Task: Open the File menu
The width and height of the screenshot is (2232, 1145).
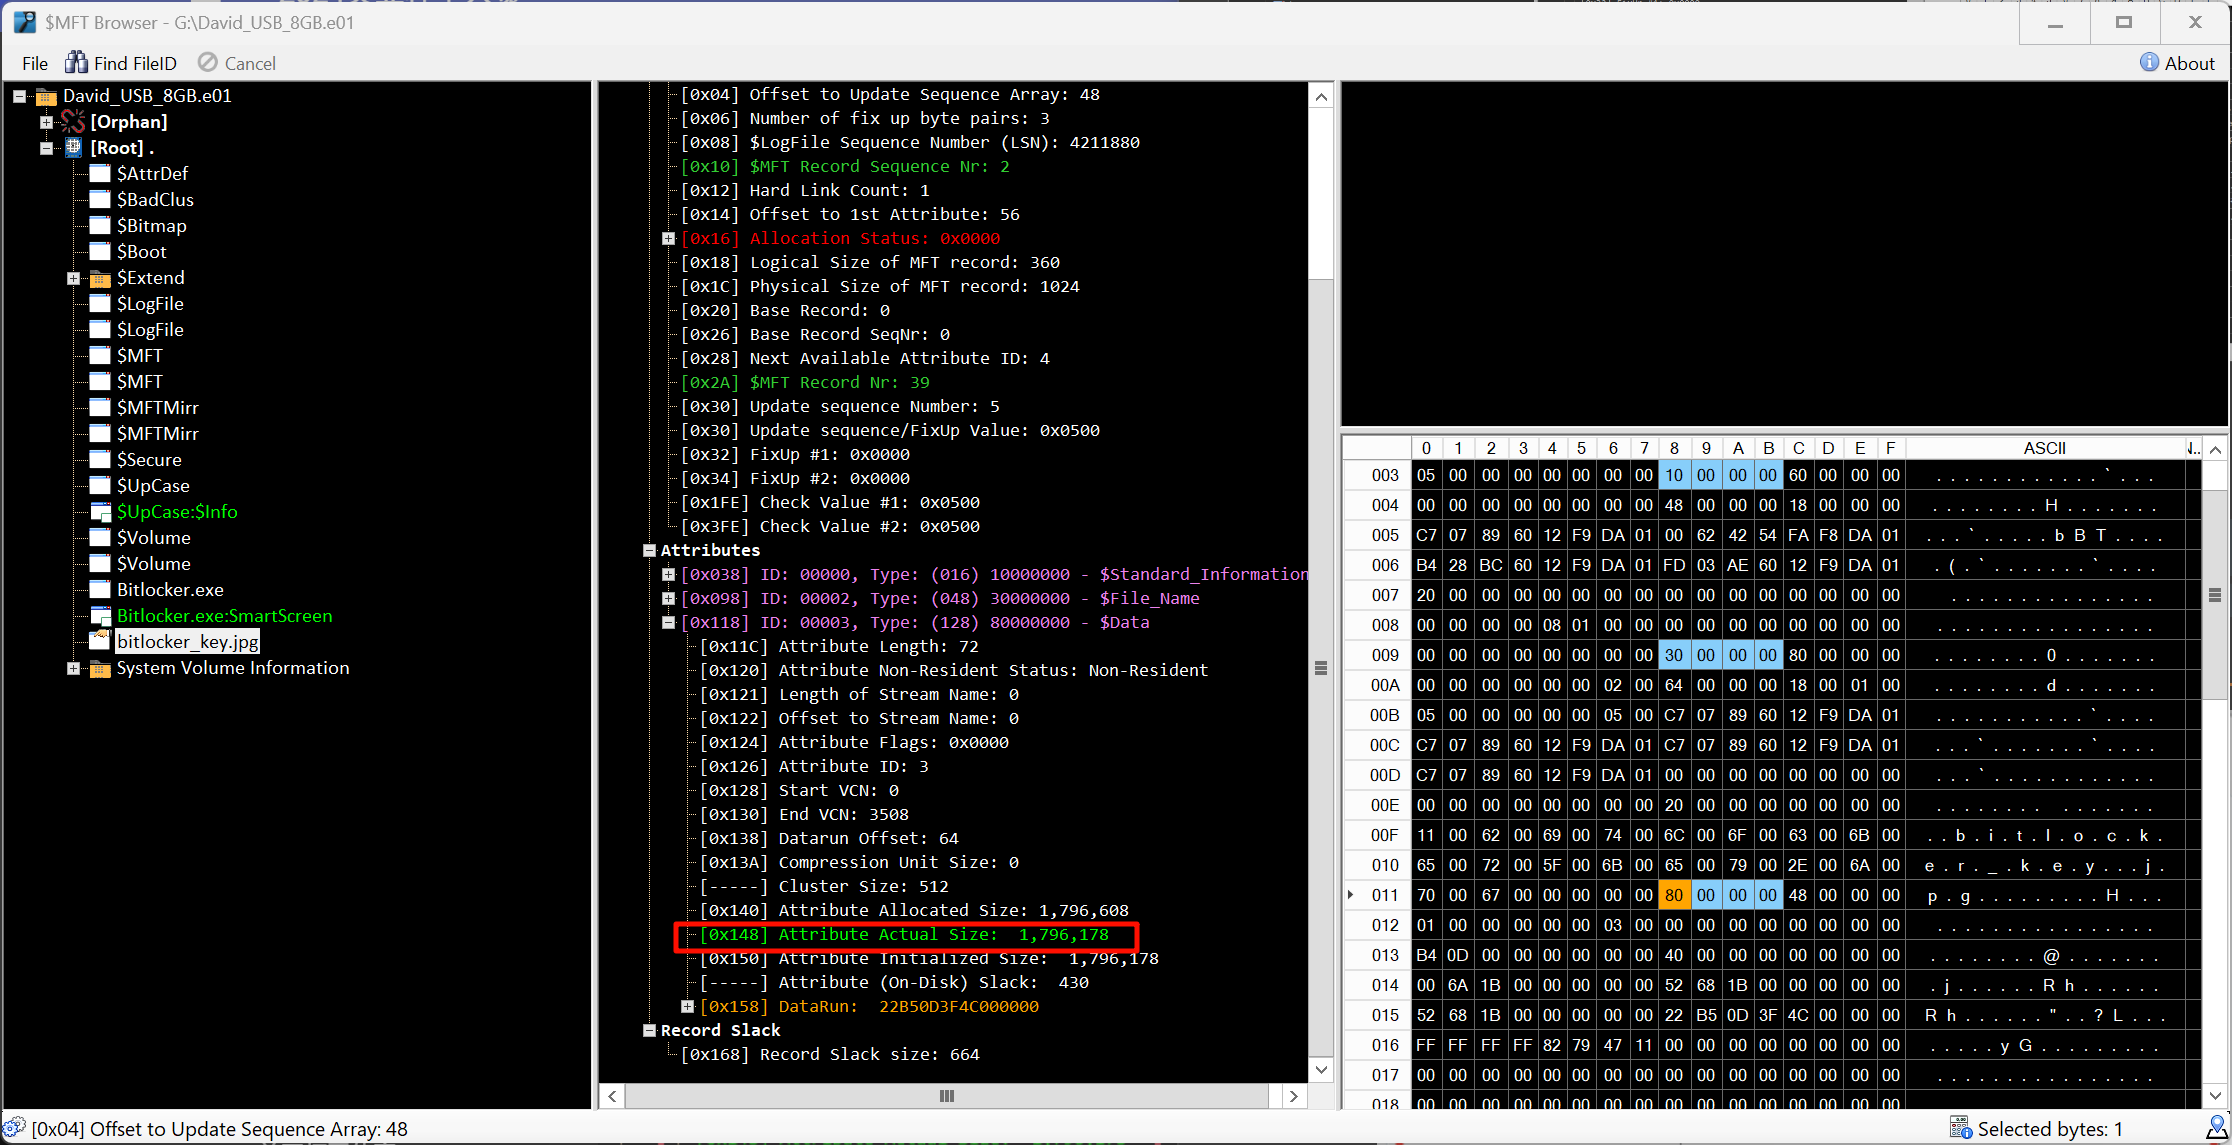Action: pyautogui.click(x=35, y=63)
